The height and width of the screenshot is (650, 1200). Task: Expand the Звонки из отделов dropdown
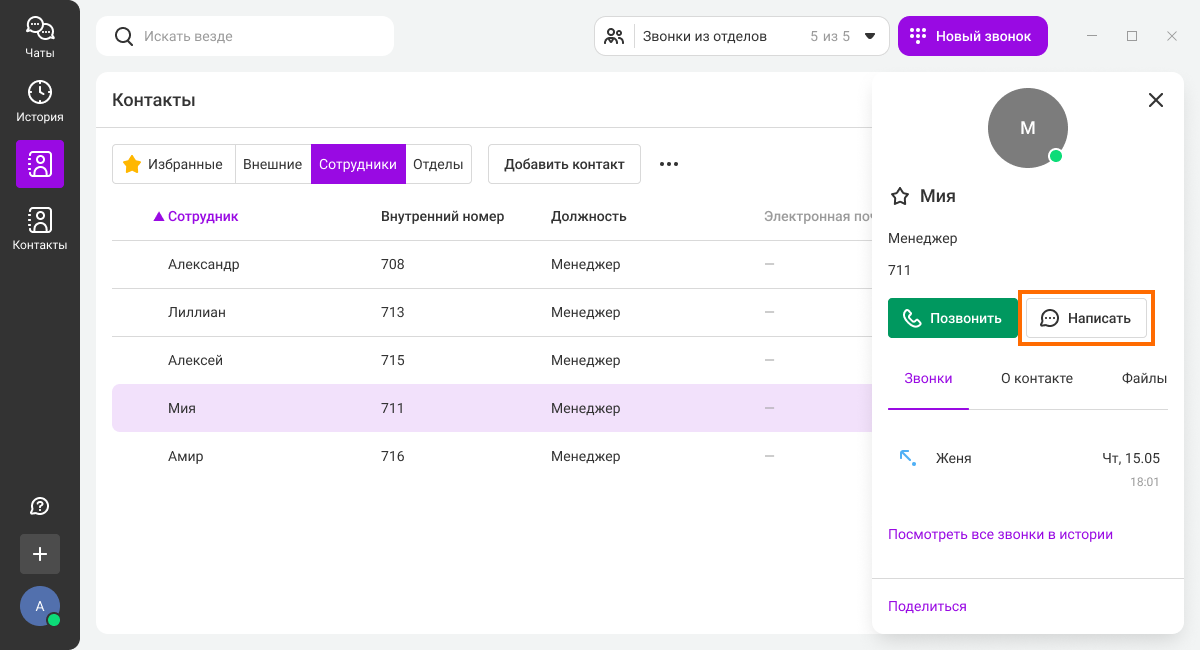pyautogui.click(x=869, y=36)
